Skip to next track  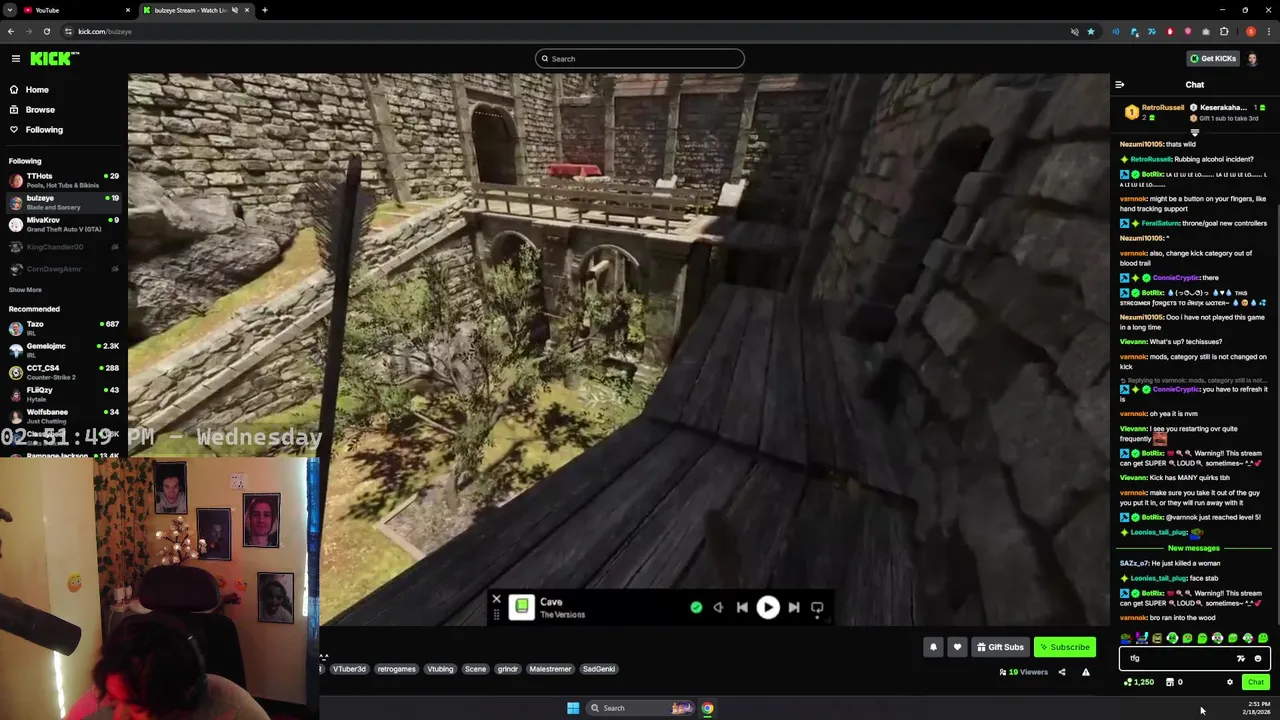[x=793, y=608]
